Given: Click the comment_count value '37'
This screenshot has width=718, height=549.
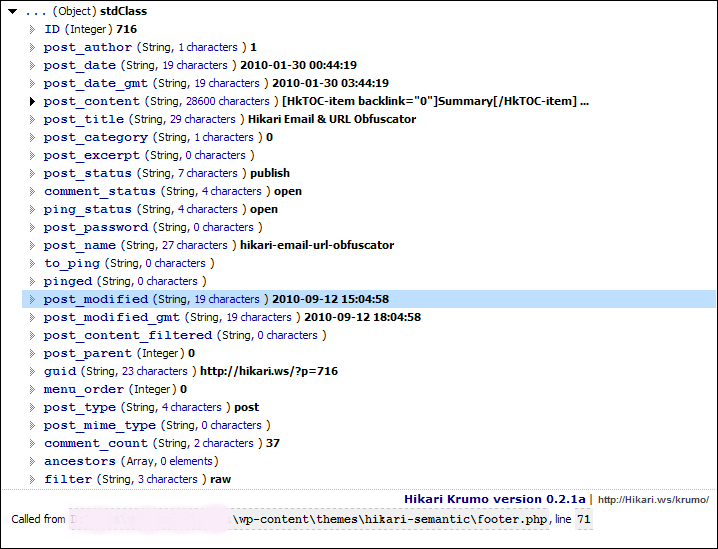Looking at the screenshot, I should click(x=273, y=443).
